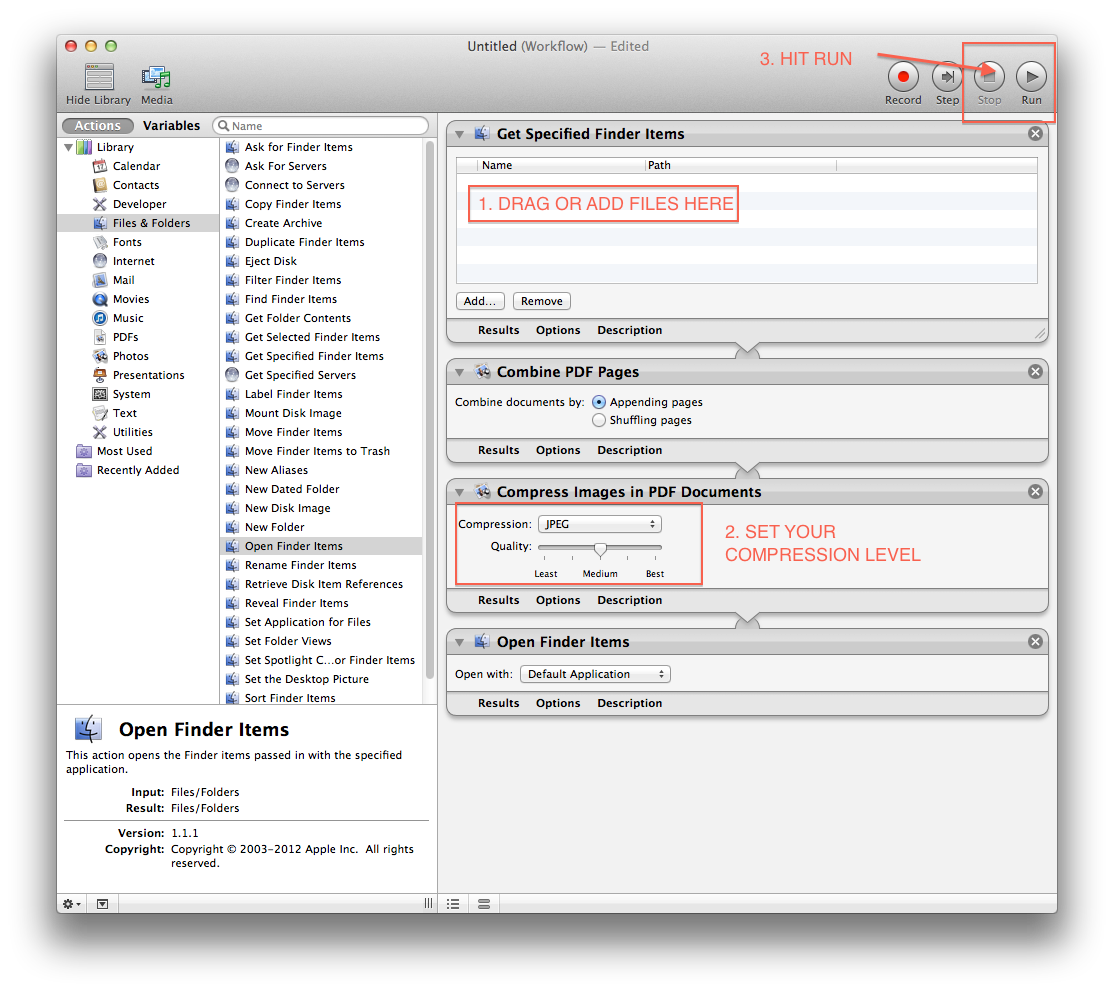Run the workflow
1114x992 pixels.
(1031, 76)
